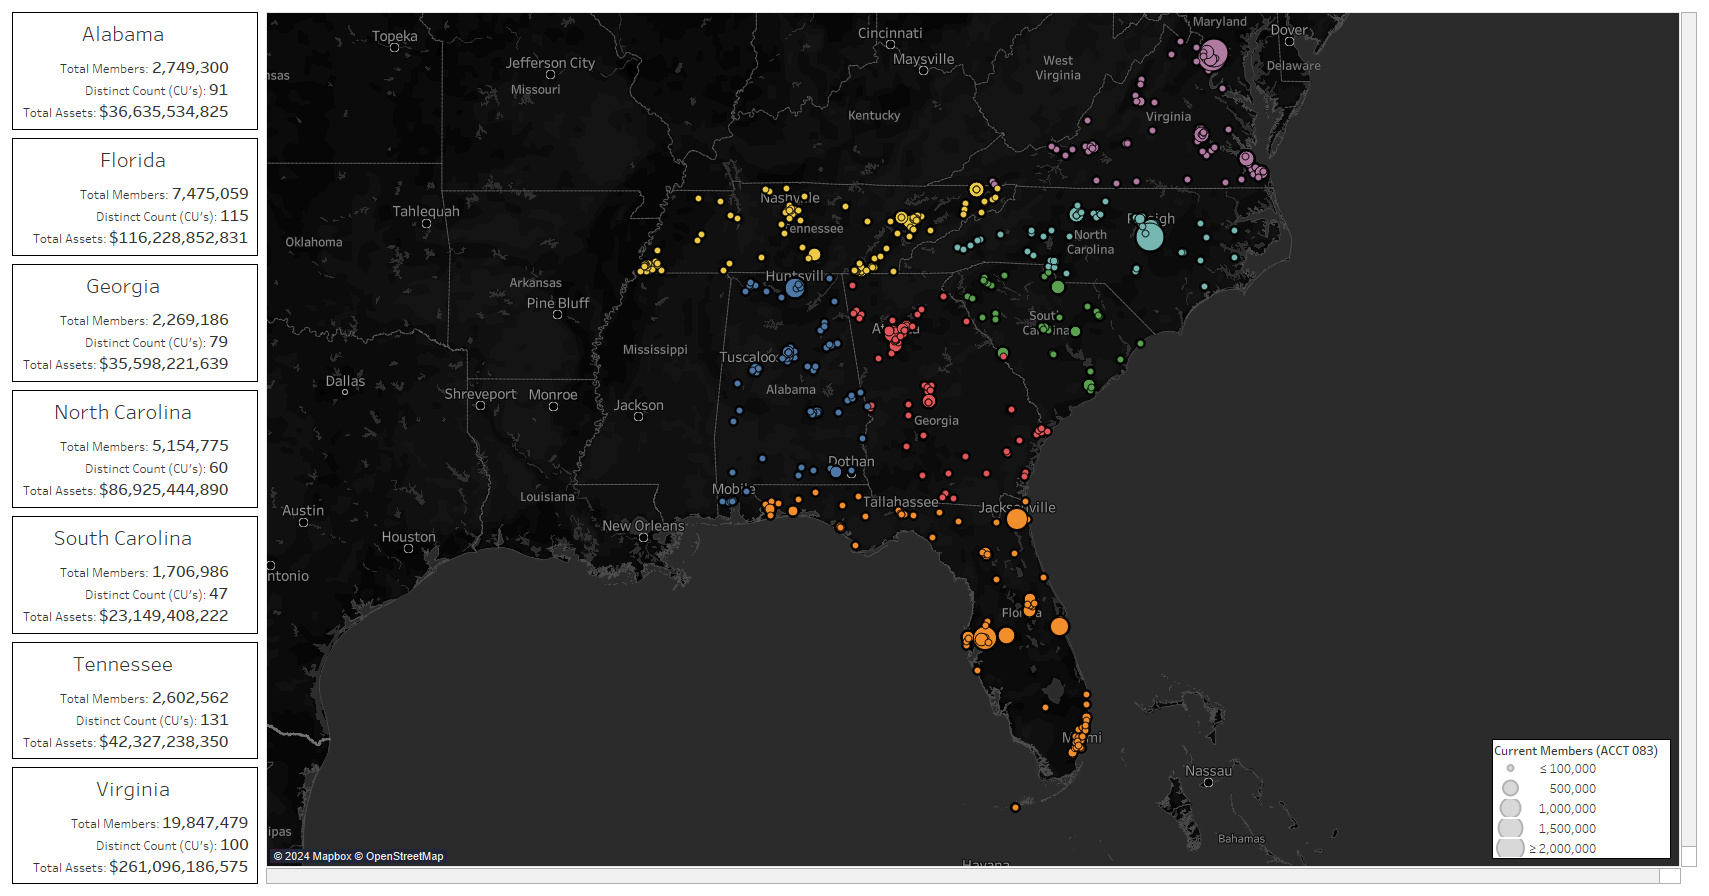Select Florida total members 7,475,059
The width and height of the screenshot is (1709, 896).
[210, 194]
